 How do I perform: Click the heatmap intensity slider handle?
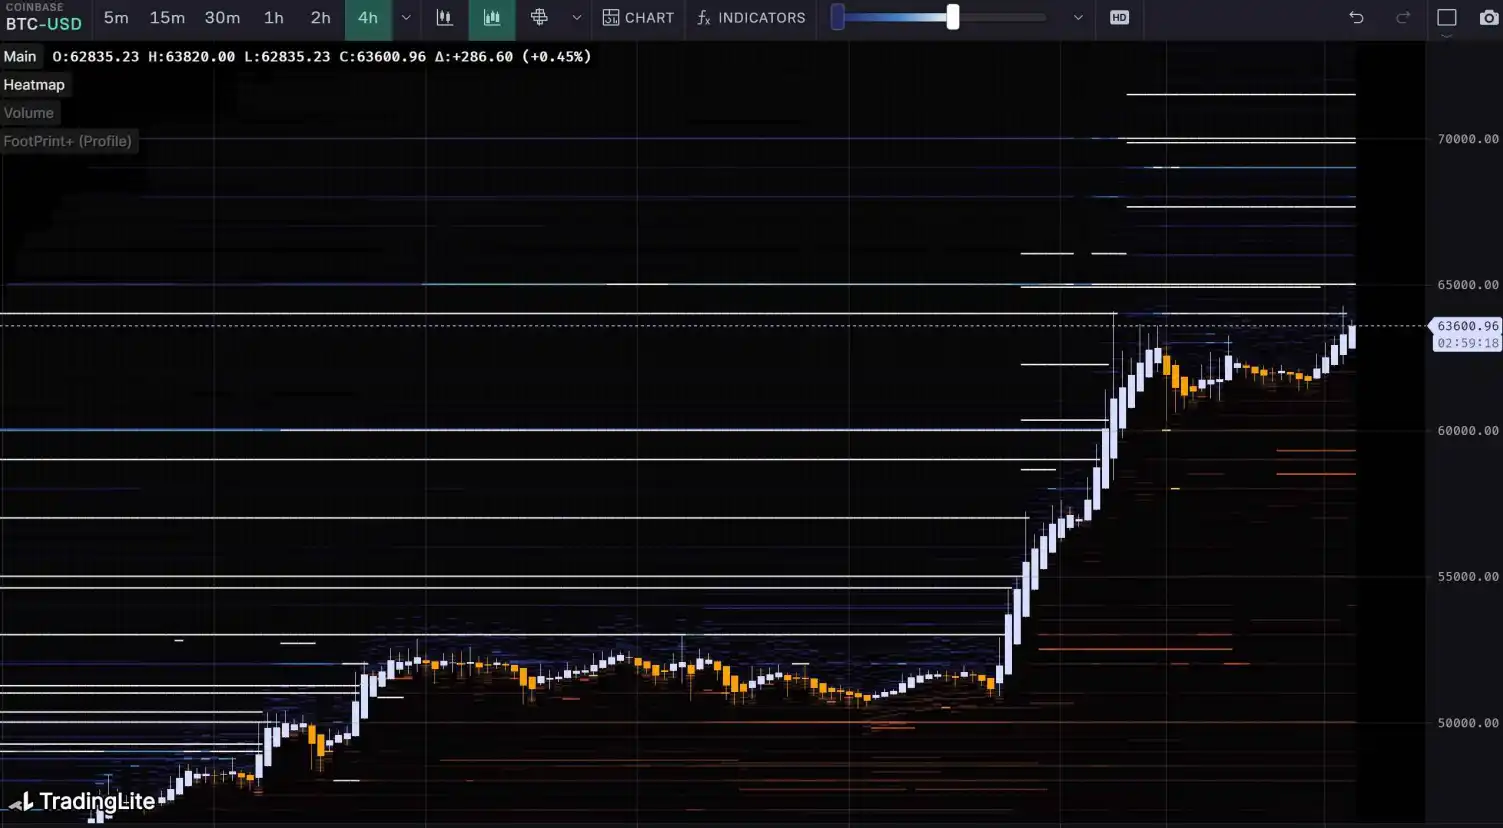(x=953, y=17)
